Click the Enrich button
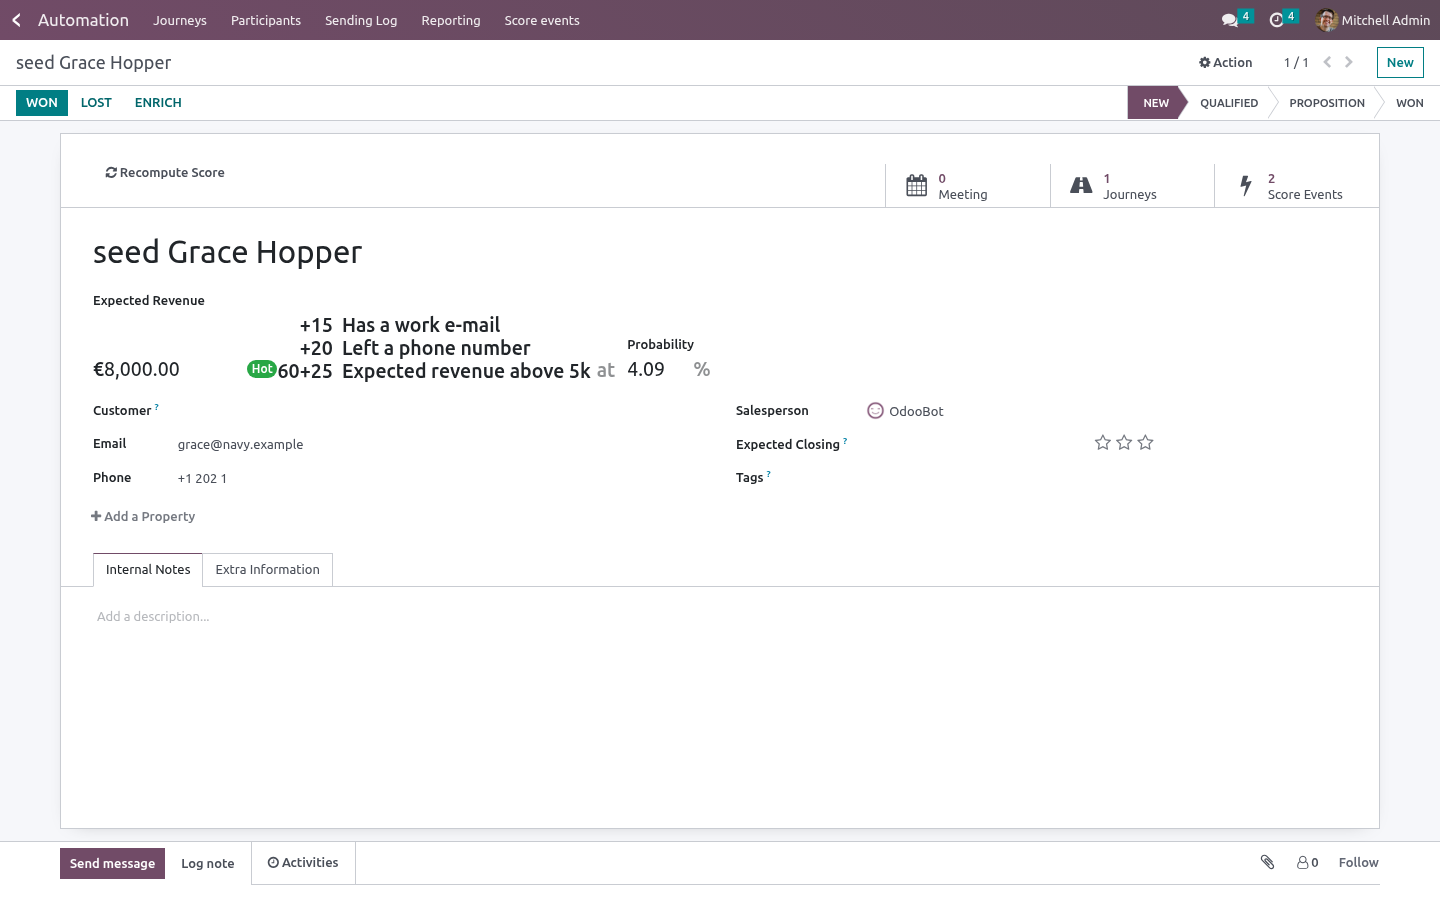Image resolution: width=1440 pixels, height=900 pixels. click(x=158, y=103)
